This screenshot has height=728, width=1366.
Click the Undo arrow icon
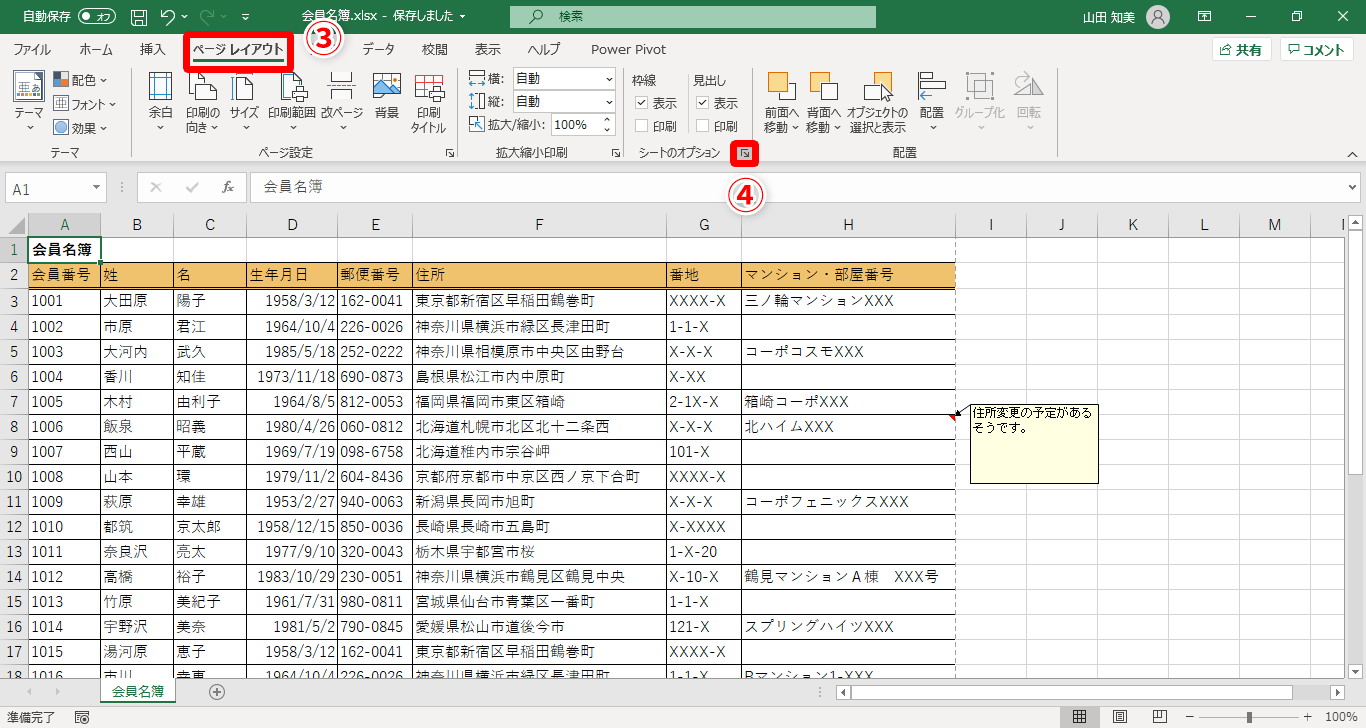(167, 17)
